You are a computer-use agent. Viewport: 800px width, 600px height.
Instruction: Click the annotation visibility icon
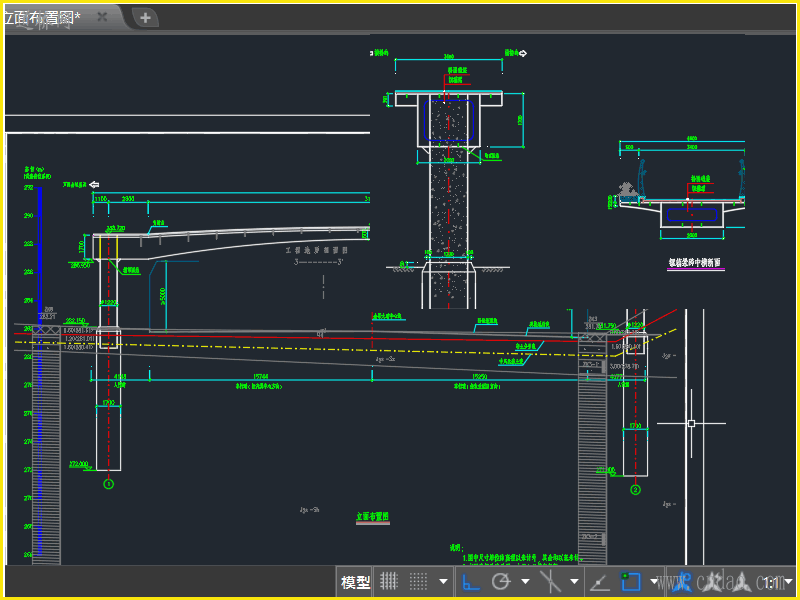tap(684, 581)
